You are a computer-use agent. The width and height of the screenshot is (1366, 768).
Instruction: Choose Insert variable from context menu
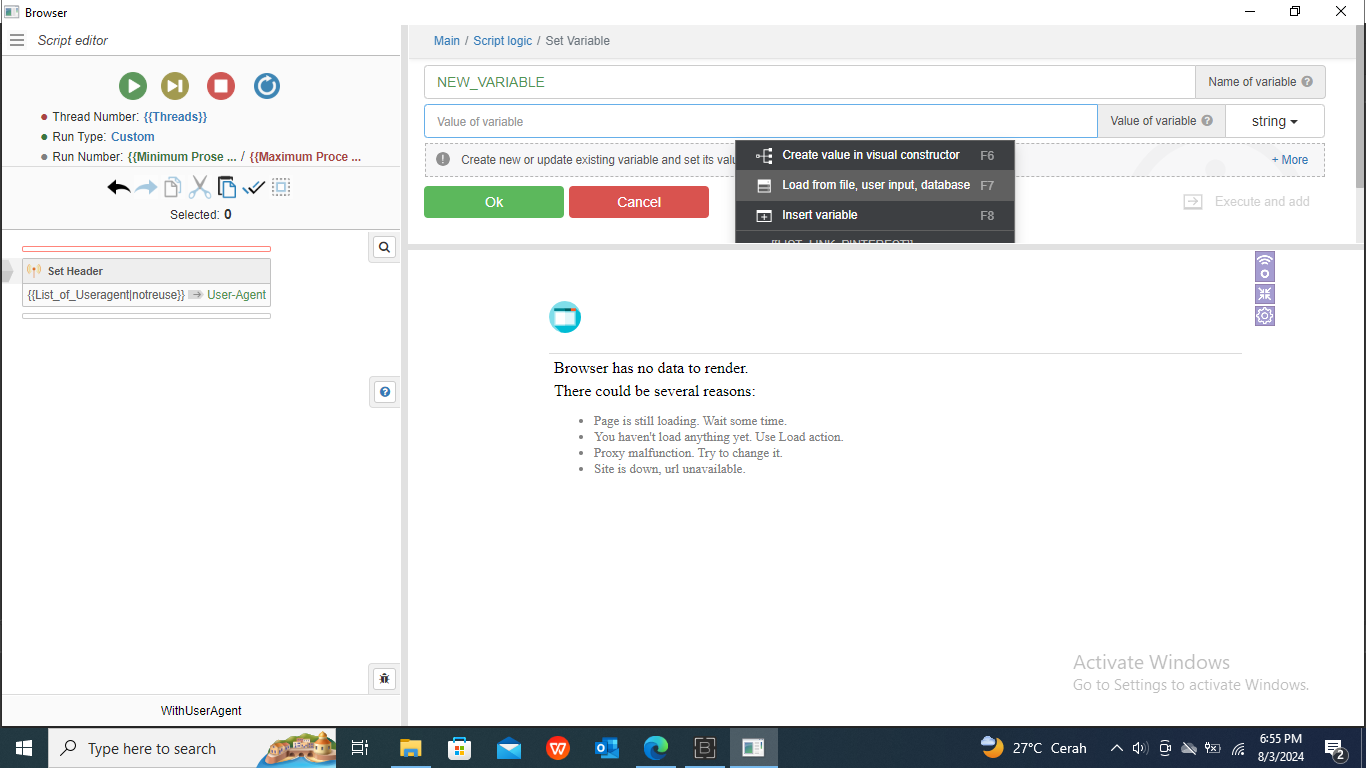coord(819,215)
